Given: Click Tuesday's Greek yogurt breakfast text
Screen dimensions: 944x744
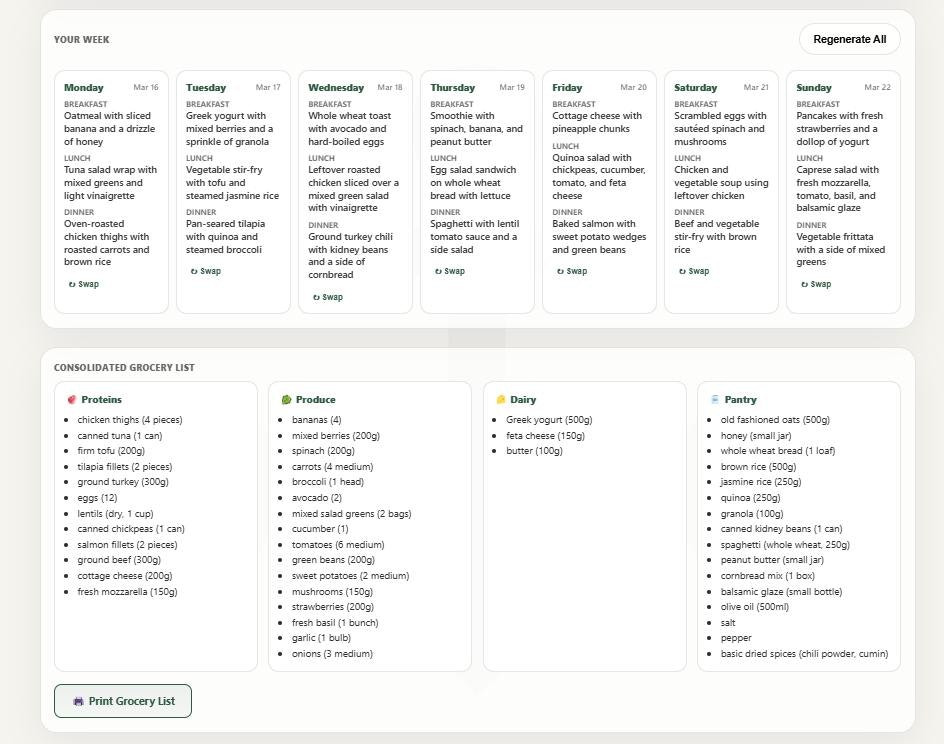Looking at the screenshot, I should click(x=229, y=129).
